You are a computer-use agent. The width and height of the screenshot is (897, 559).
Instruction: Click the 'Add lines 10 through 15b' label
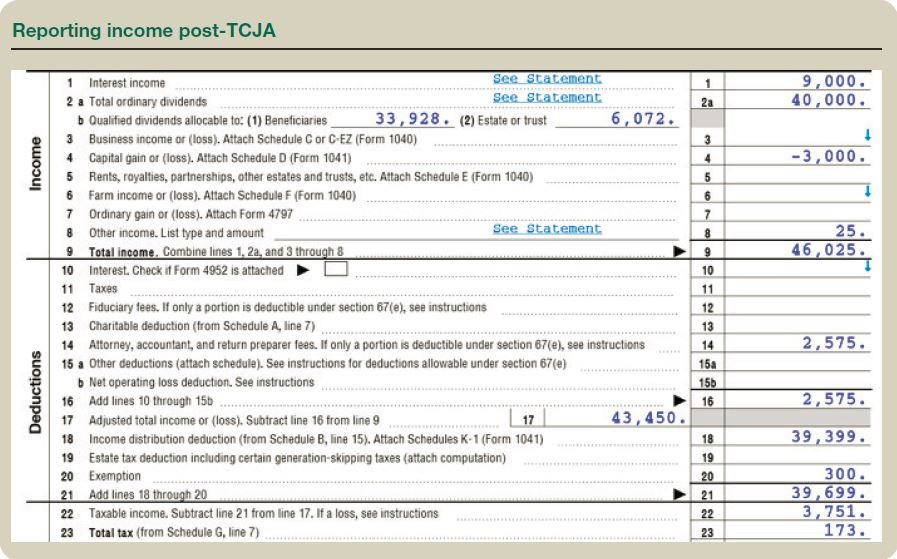click(x=150, y=401)
